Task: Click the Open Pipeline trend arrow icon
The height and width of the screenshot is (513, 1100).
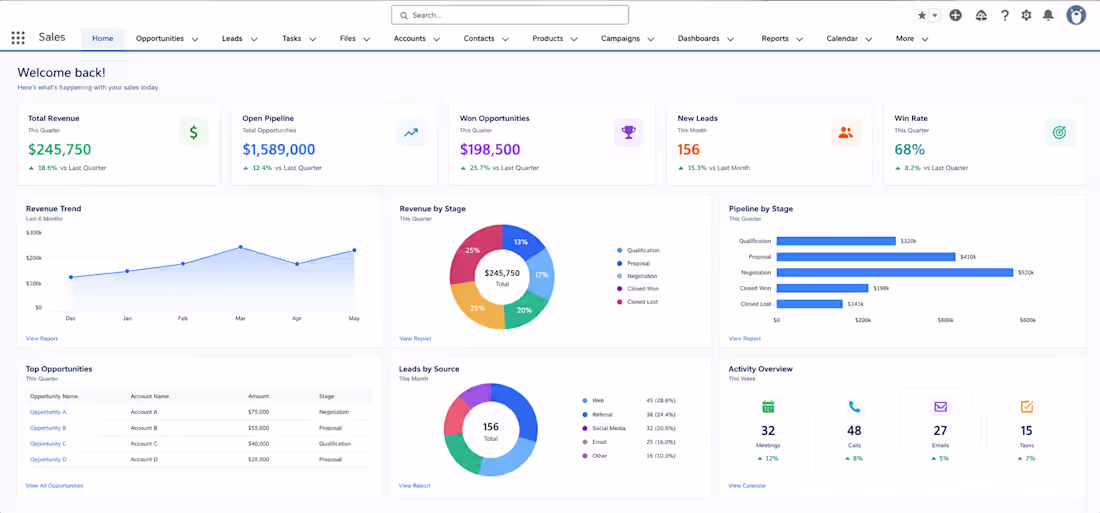Action: tap(410, 132)
